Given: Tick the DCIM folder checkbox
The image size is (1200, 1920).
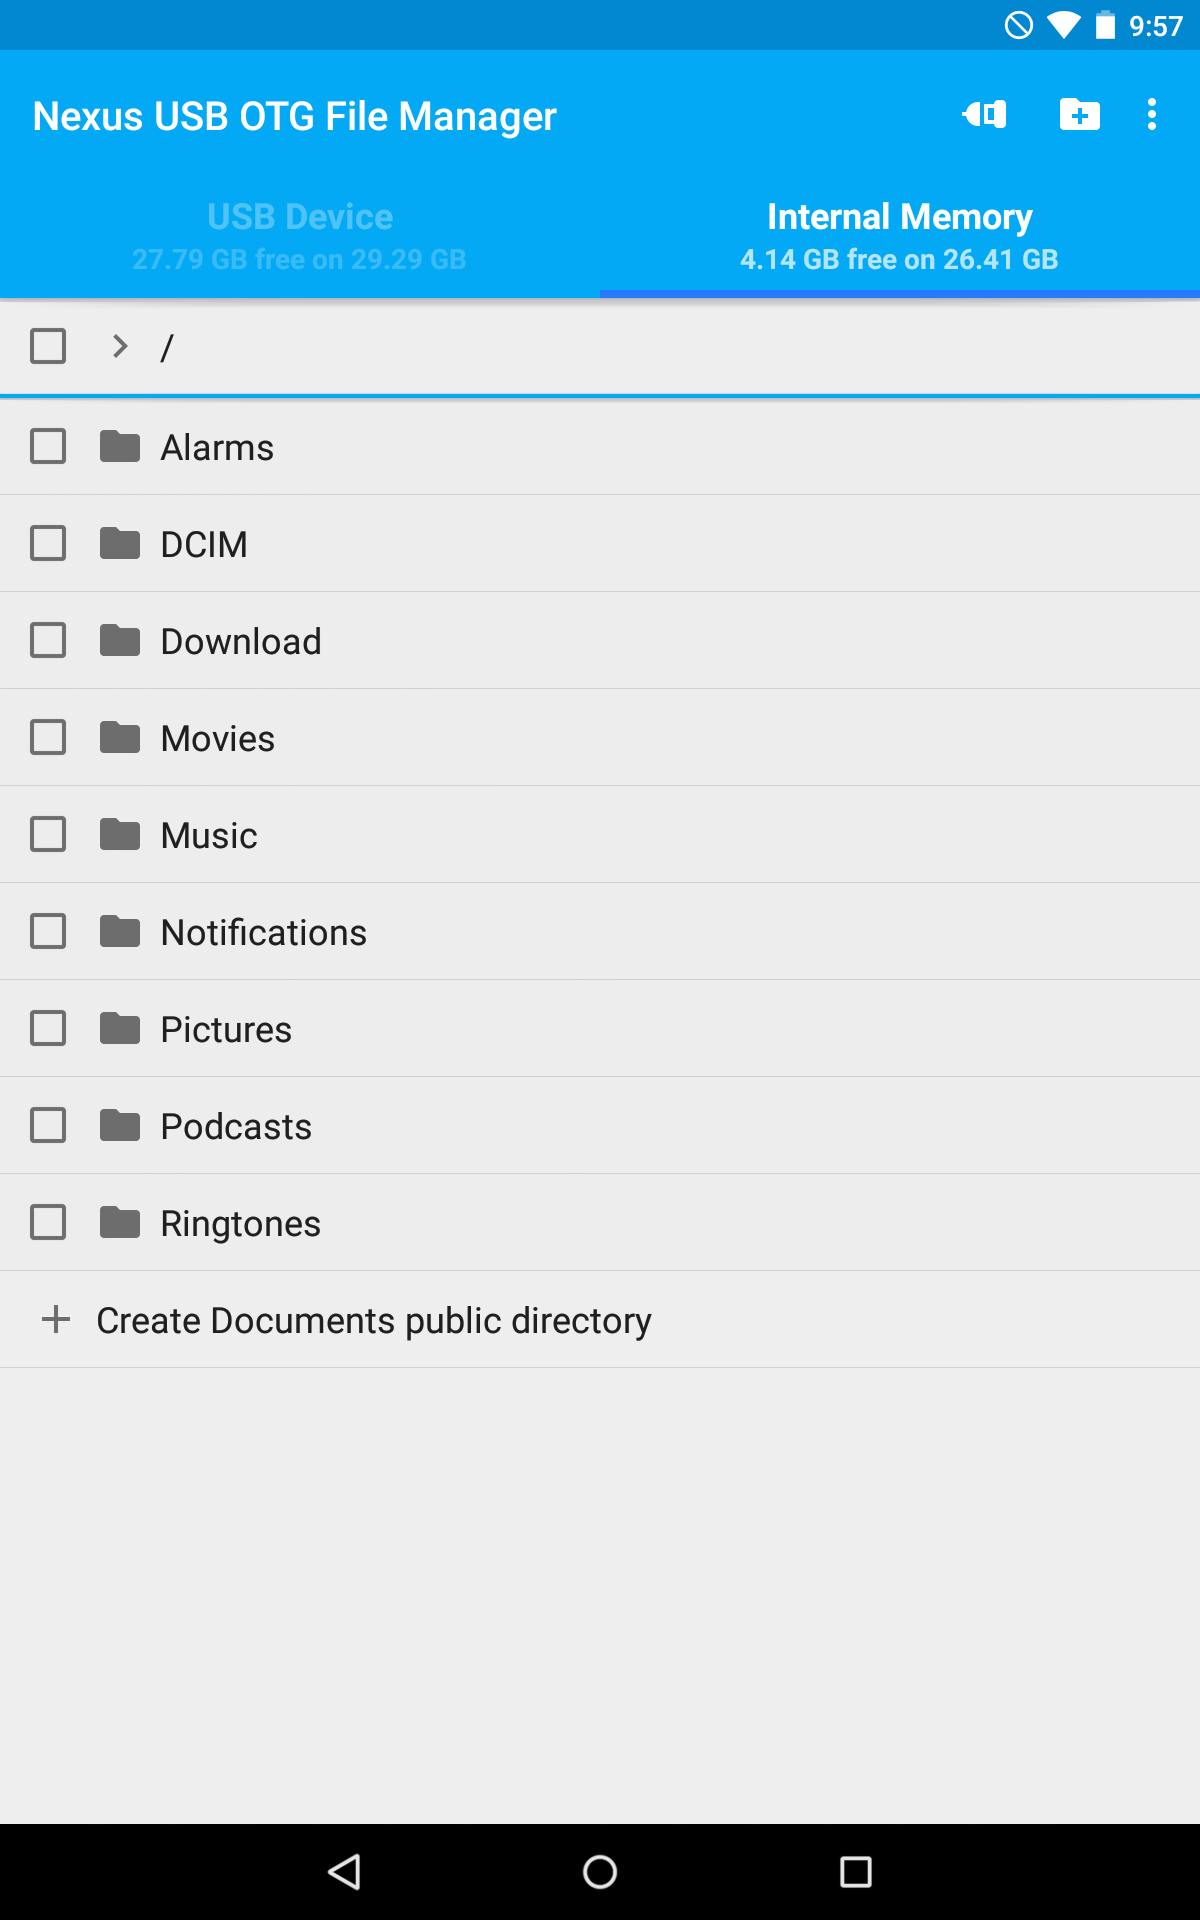Looking at the screenshot, I should coord(48,543).
